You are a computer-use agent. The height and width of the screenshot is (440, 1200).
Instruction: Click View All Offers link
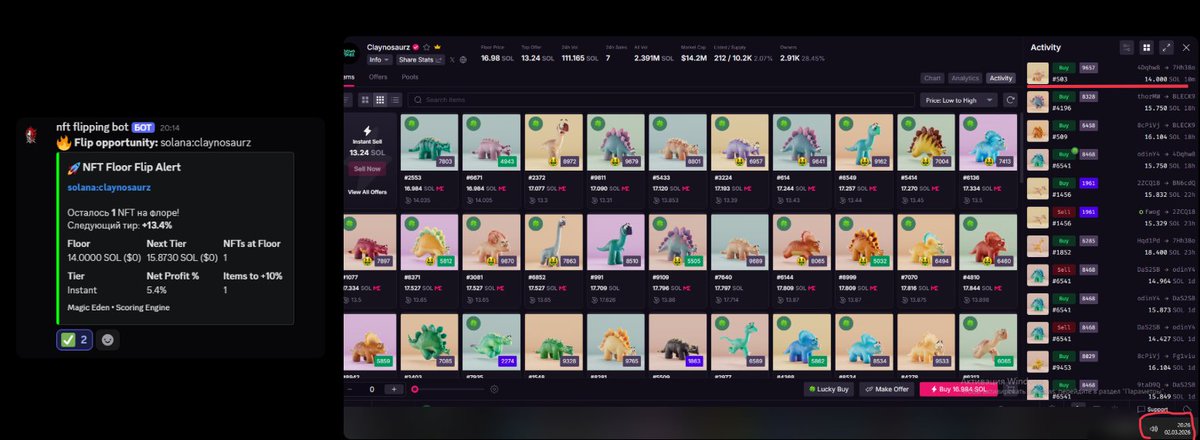point(367,191)
